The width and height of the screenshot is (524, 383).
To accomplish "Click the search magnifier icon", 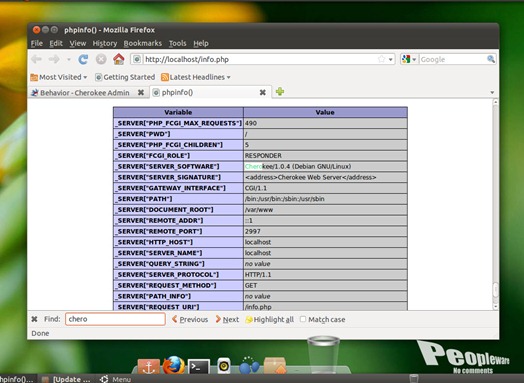I will pos(491,59).
